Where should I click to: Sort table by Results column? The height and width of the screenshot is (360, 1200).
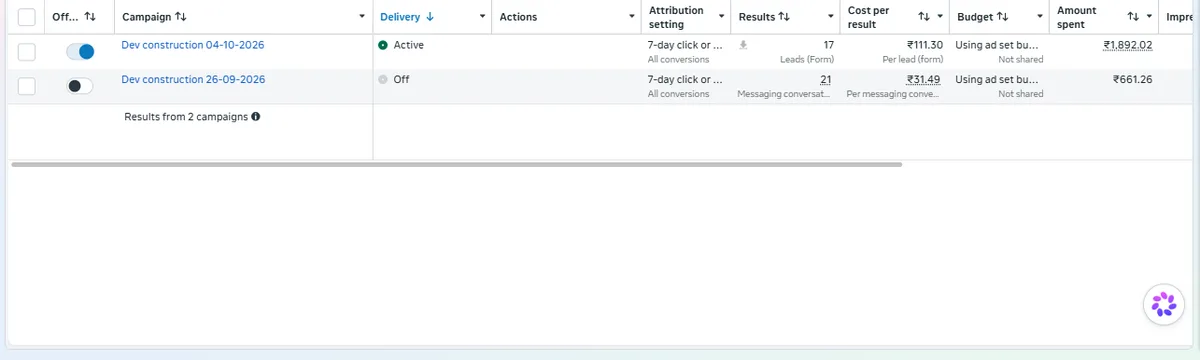pyautogui.click(x=764, y=17)
